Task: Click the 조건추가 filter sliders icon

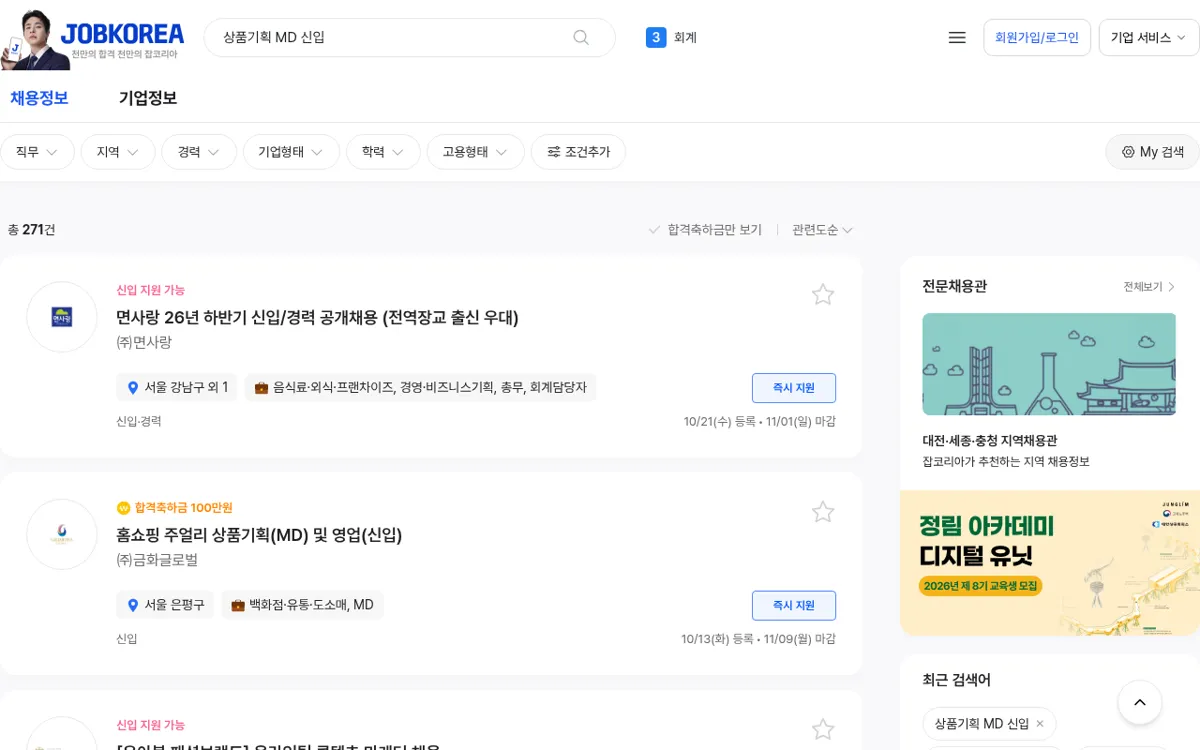Action: pyautogui.click(x=554, y=152)
